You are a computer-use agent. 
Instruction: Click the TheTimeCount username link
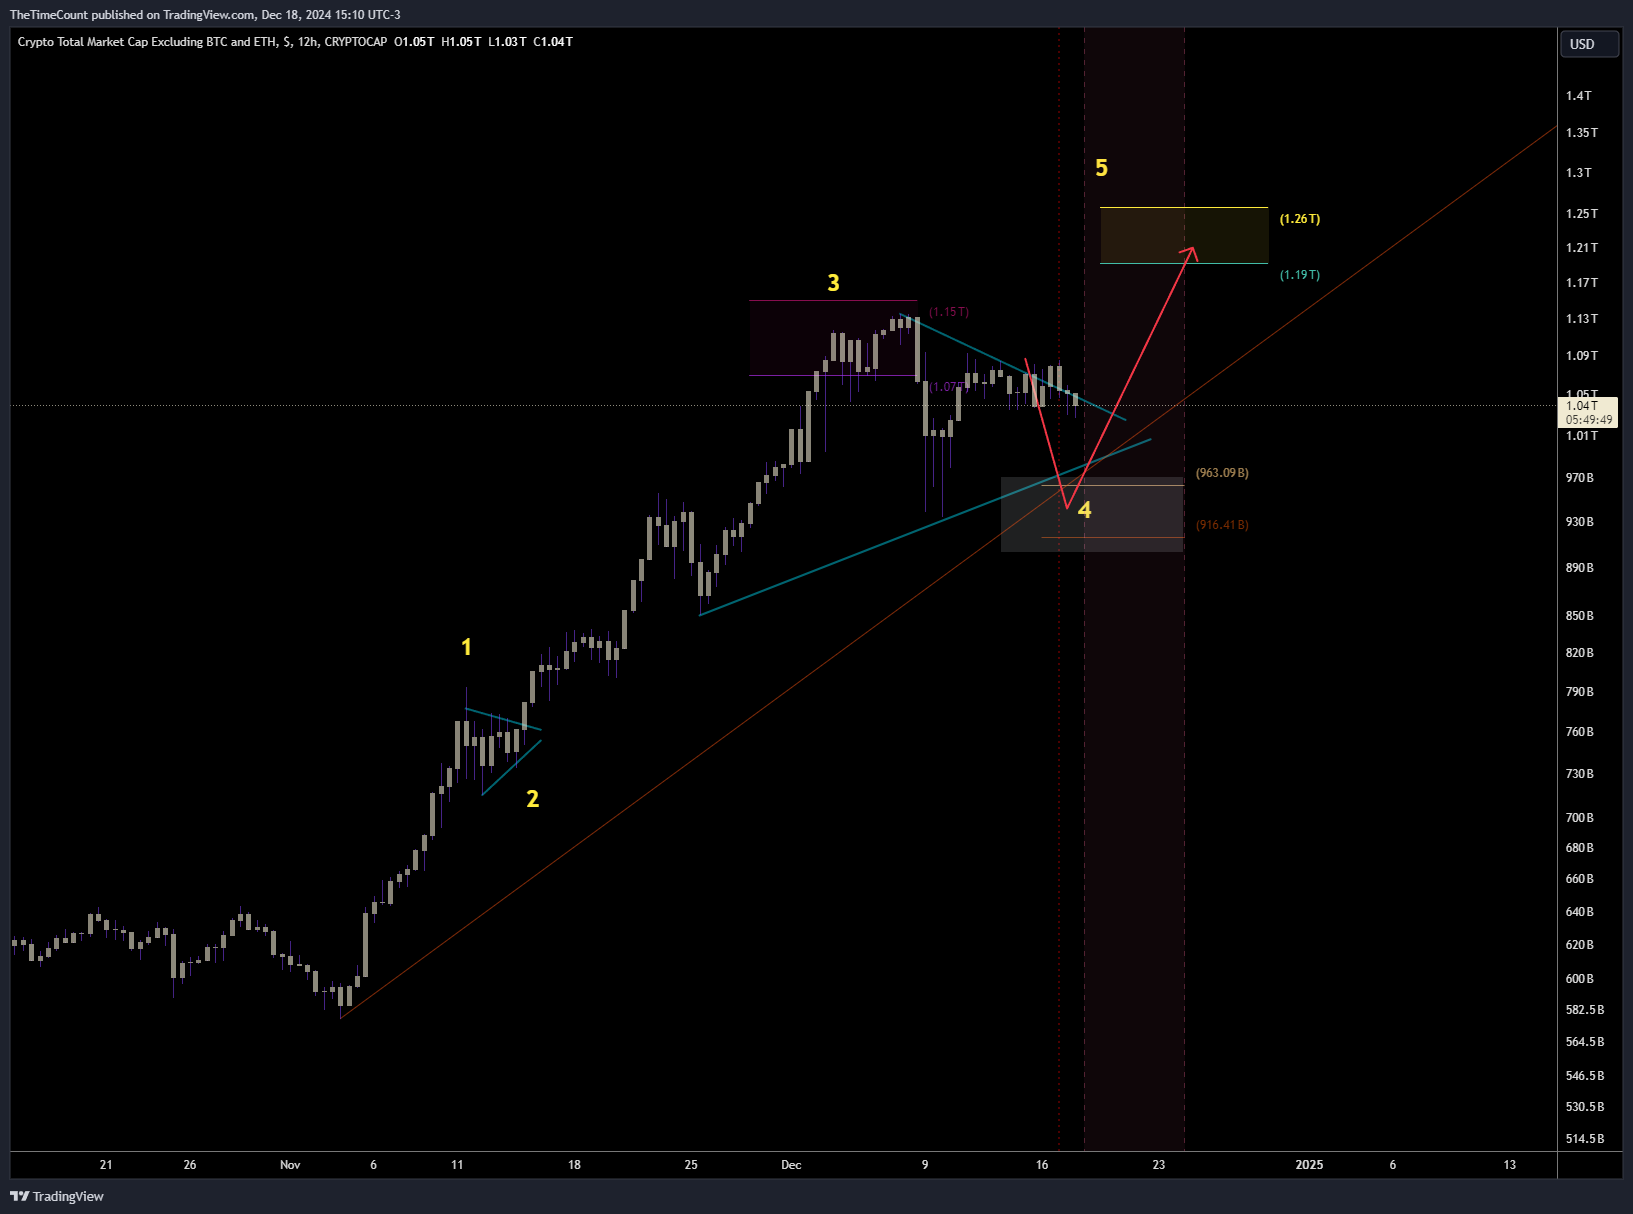47,14
